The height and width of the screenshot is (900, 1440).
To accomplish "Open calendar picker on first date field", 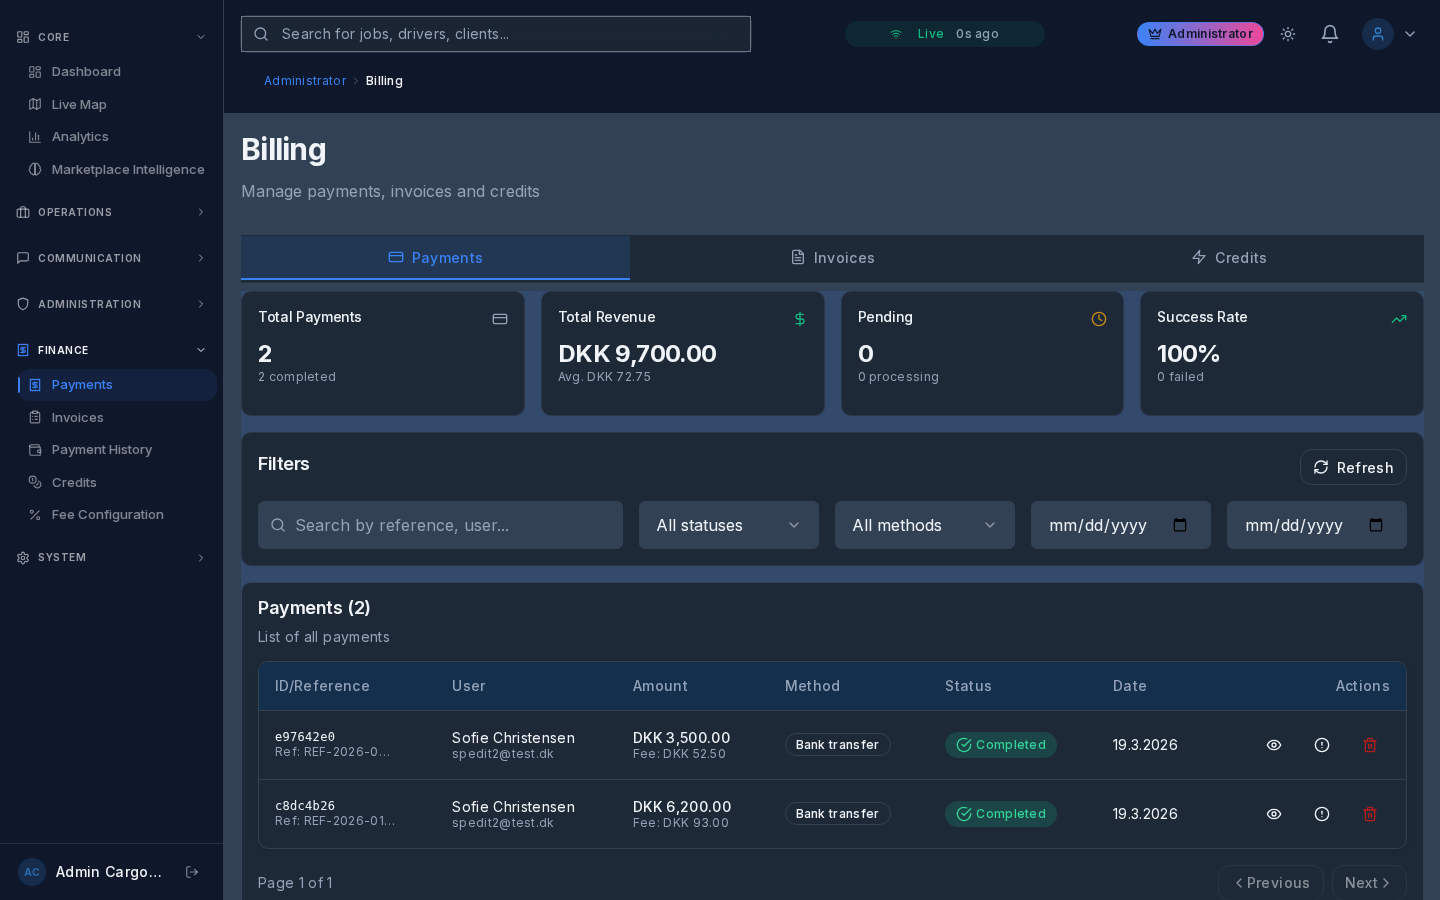I will click(x=1180, y=525).
